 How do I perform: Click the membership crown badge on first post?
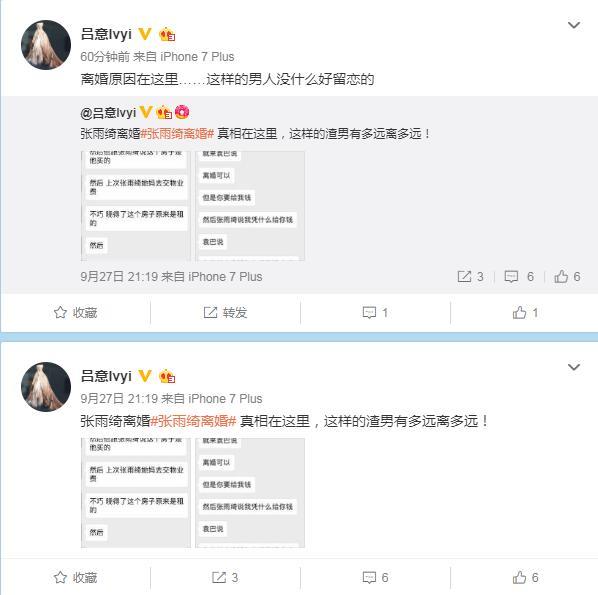(x=167, y=34)
